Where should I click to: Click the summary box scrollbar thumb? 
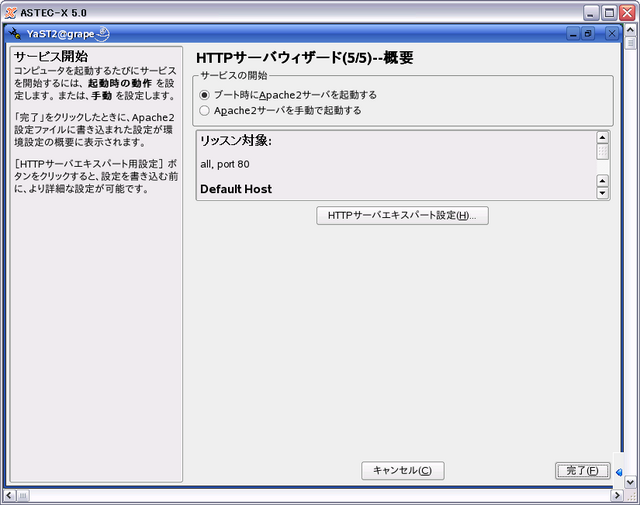click(602, 152)
